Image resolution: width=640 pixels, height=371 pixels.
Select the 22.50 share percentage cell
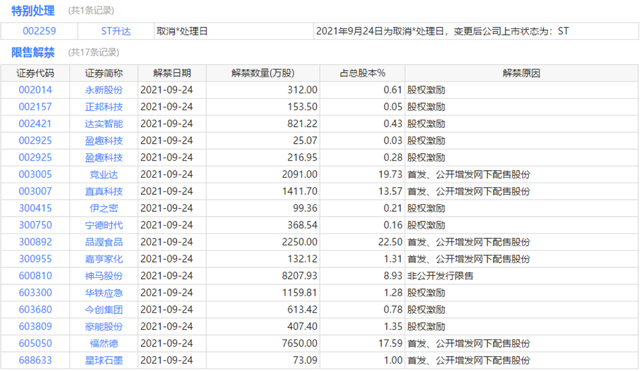point(362,242)
